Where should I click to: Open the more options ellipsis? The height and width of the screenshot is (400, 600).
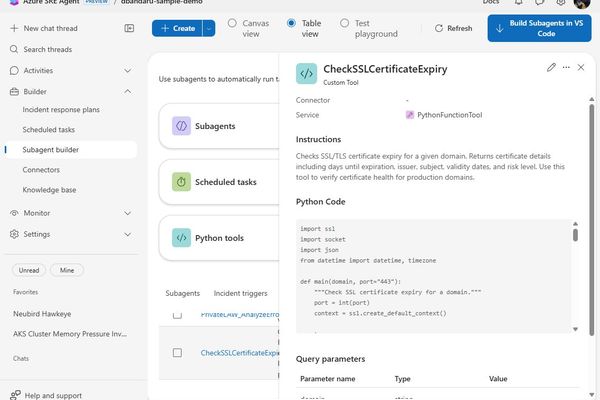tap(566, 67)
